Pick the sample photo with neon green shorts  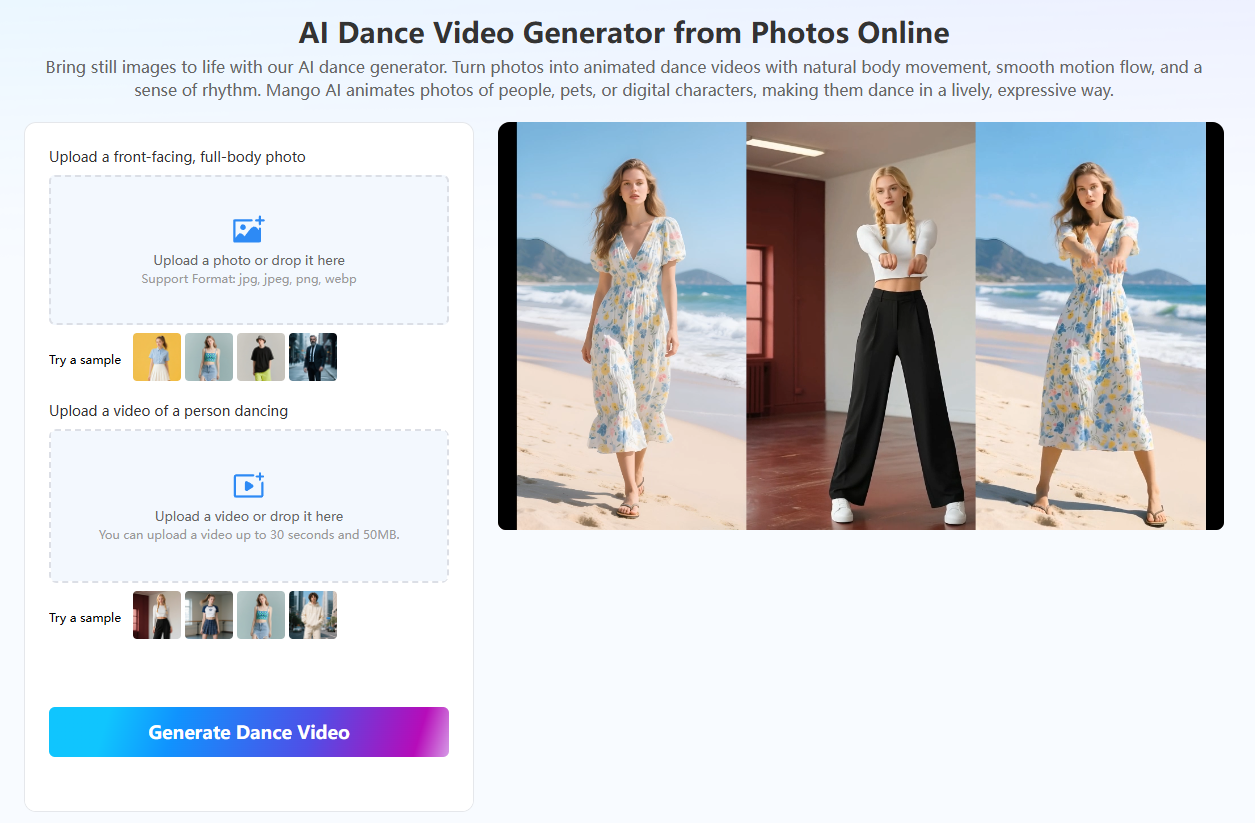(261, 357)
